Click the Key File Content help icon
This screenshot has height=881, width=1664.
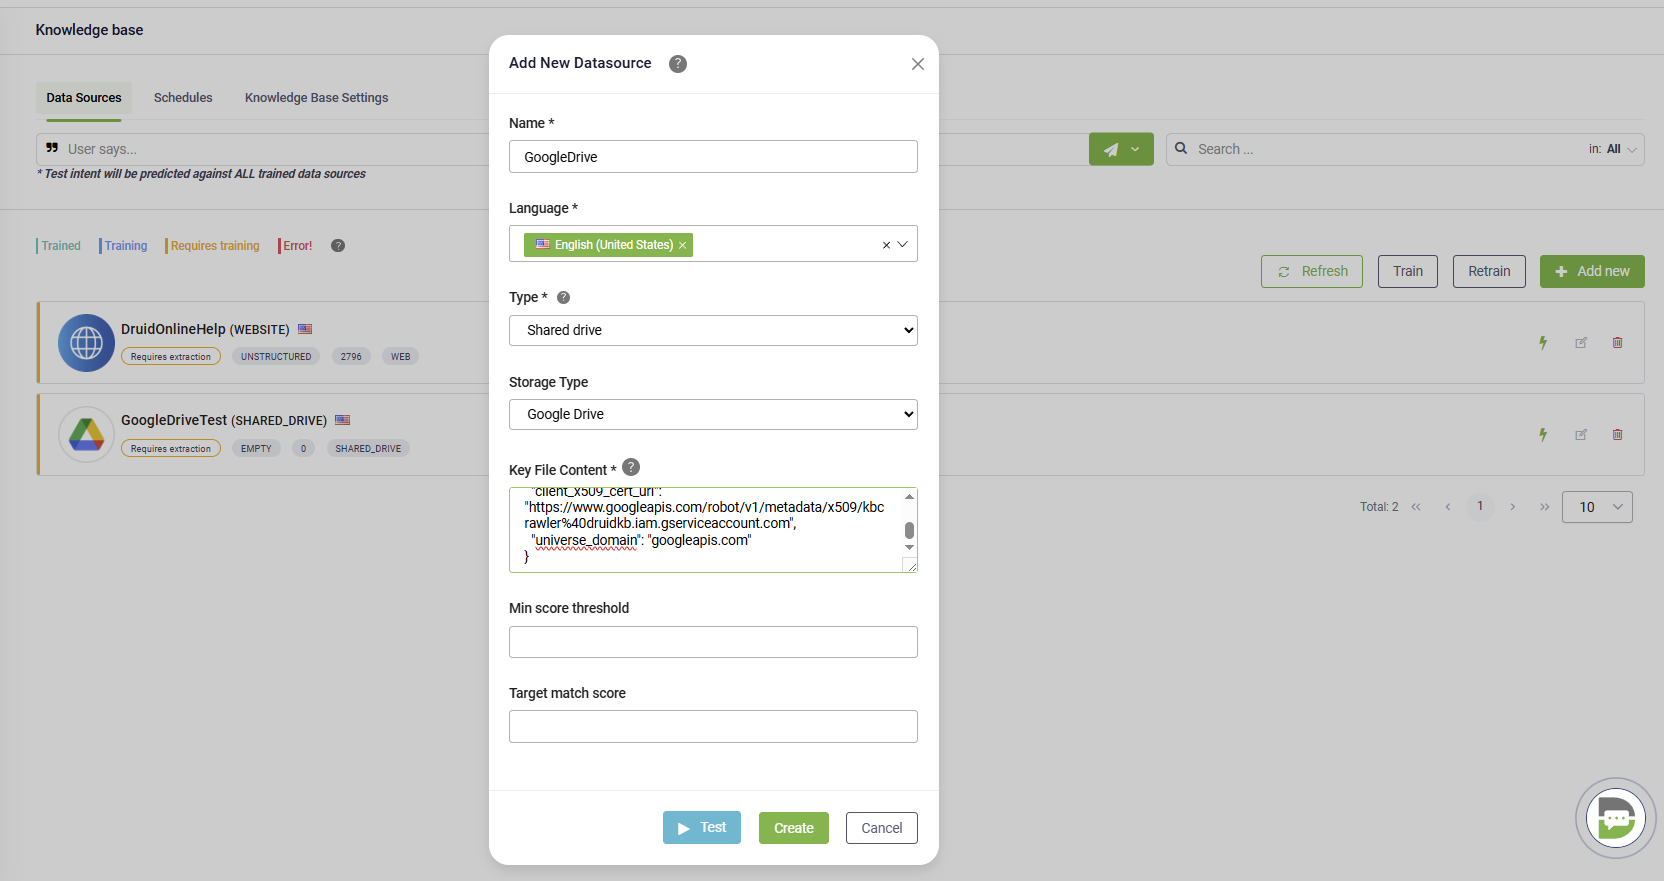[631, 467]
